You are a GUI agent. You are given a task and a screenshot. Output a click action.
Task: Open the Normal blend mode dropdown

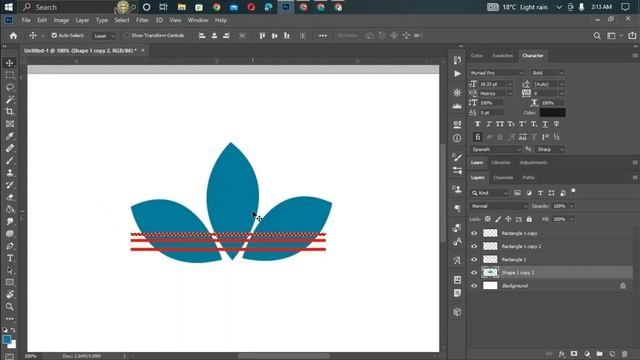click(499, 206)
